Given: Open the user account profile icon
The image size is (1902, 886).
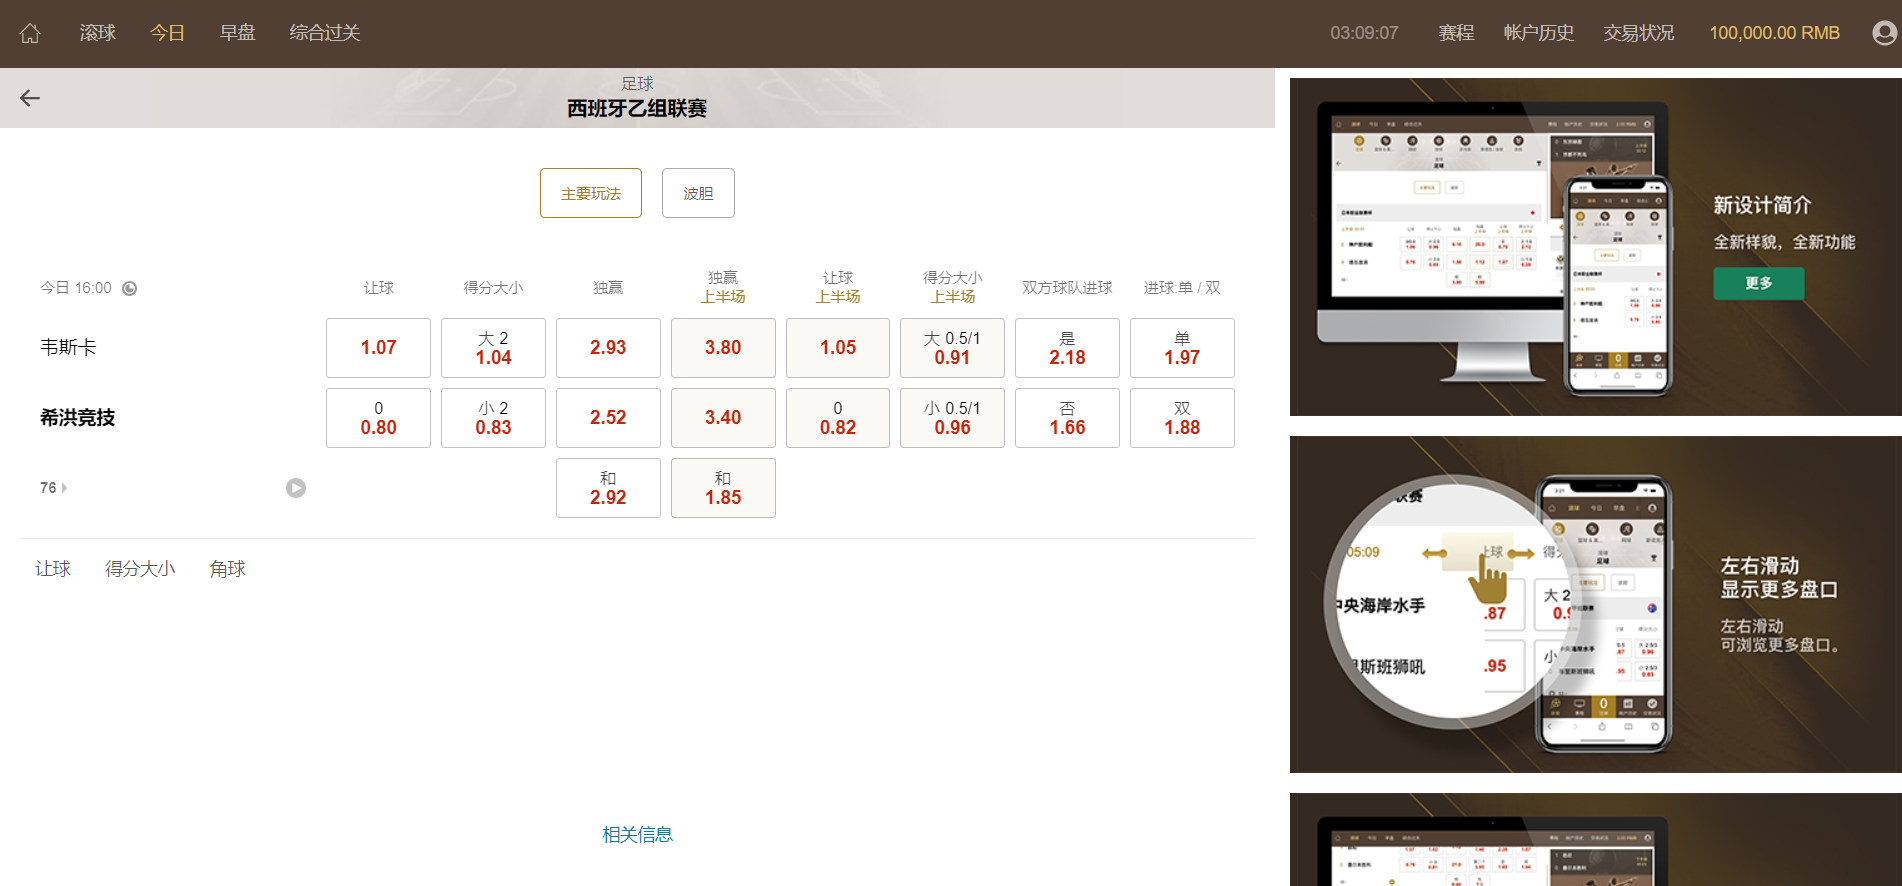Looking at the screenshot, I should click(x=1883, y=33).
